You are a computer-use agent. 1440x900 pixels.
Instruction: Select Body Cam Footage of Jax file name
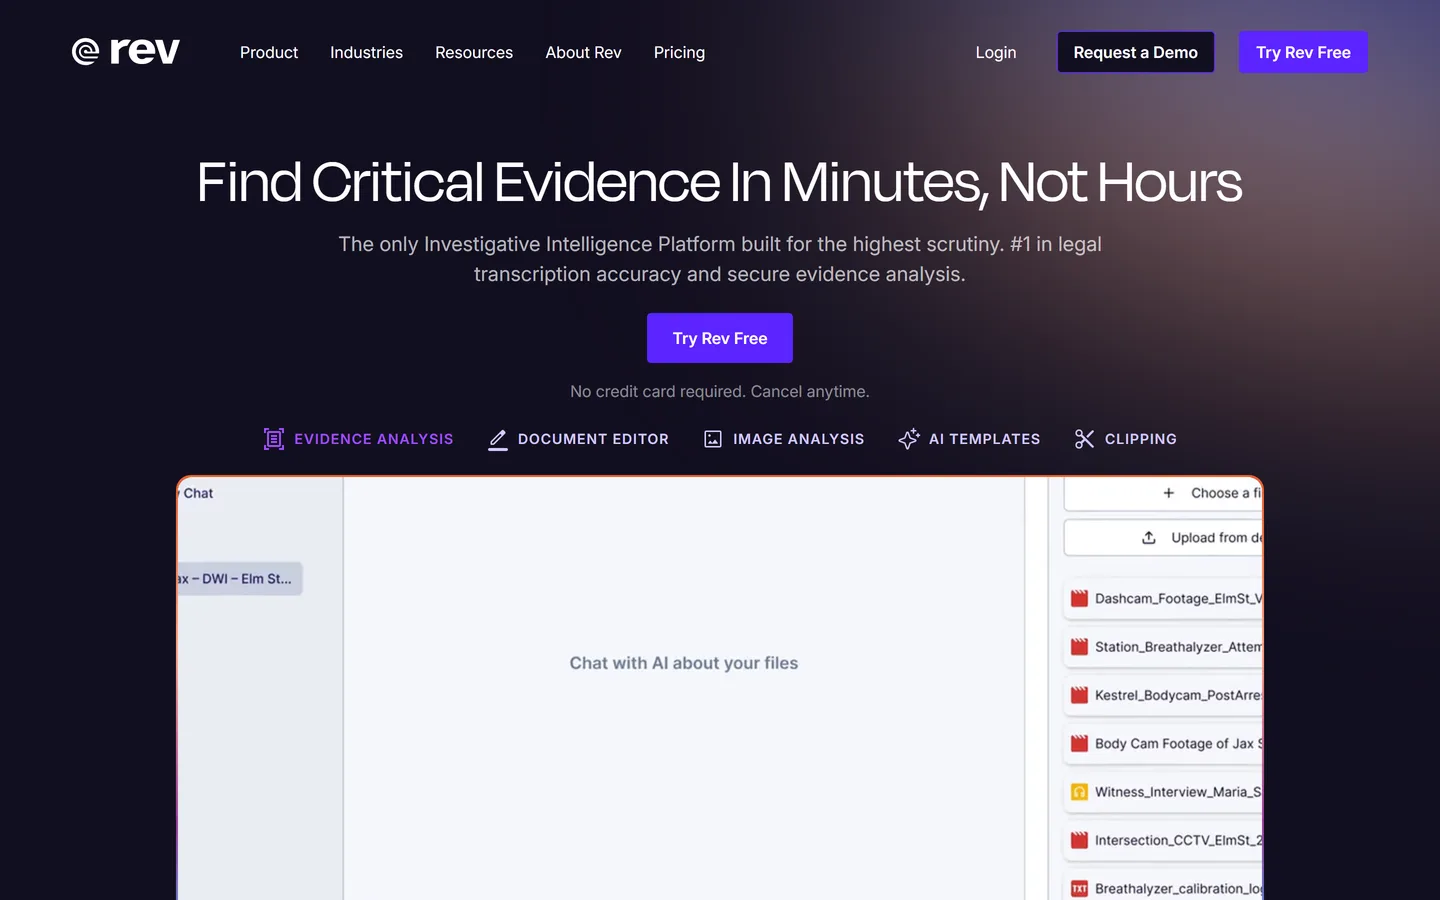point(1178,743)
